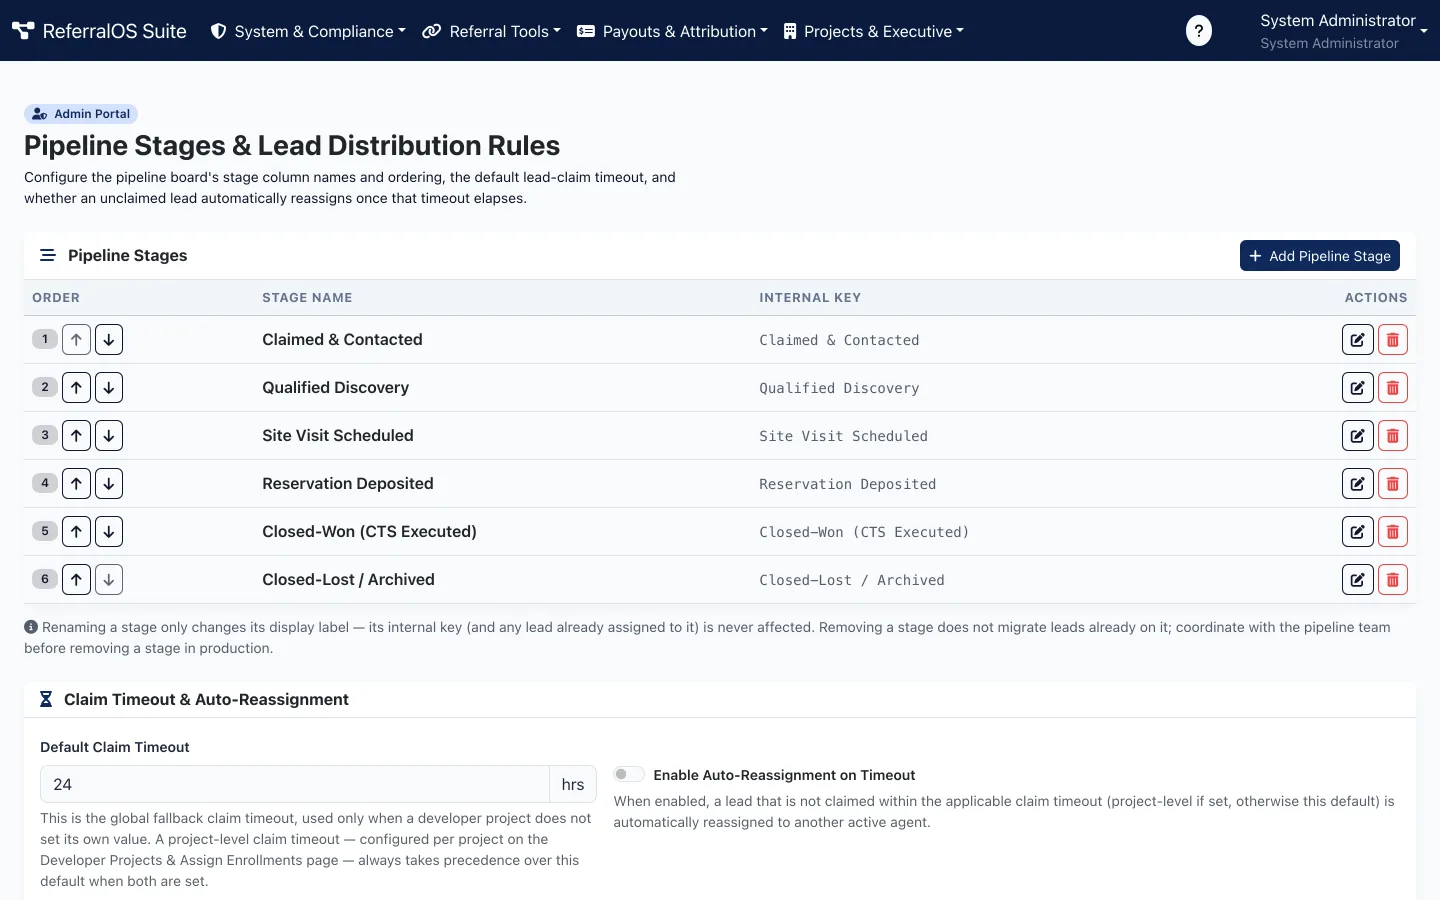Move Closed-Won (CTS Executed) stage up

[x=76, y=531]
